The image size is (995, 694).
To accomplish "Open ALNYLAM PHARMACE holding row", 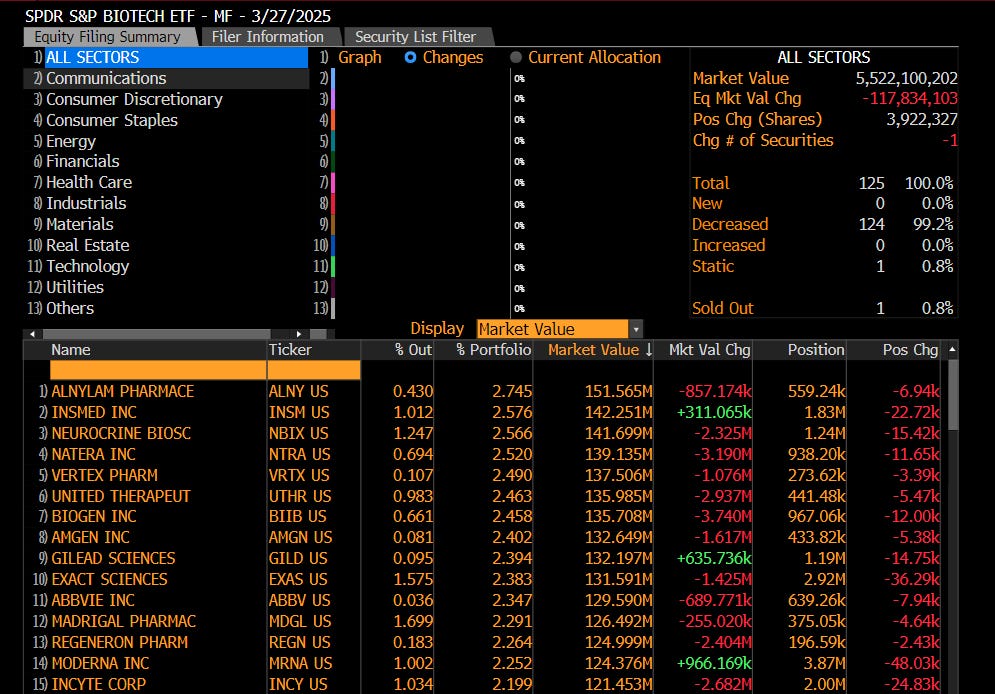I will 482,391.
